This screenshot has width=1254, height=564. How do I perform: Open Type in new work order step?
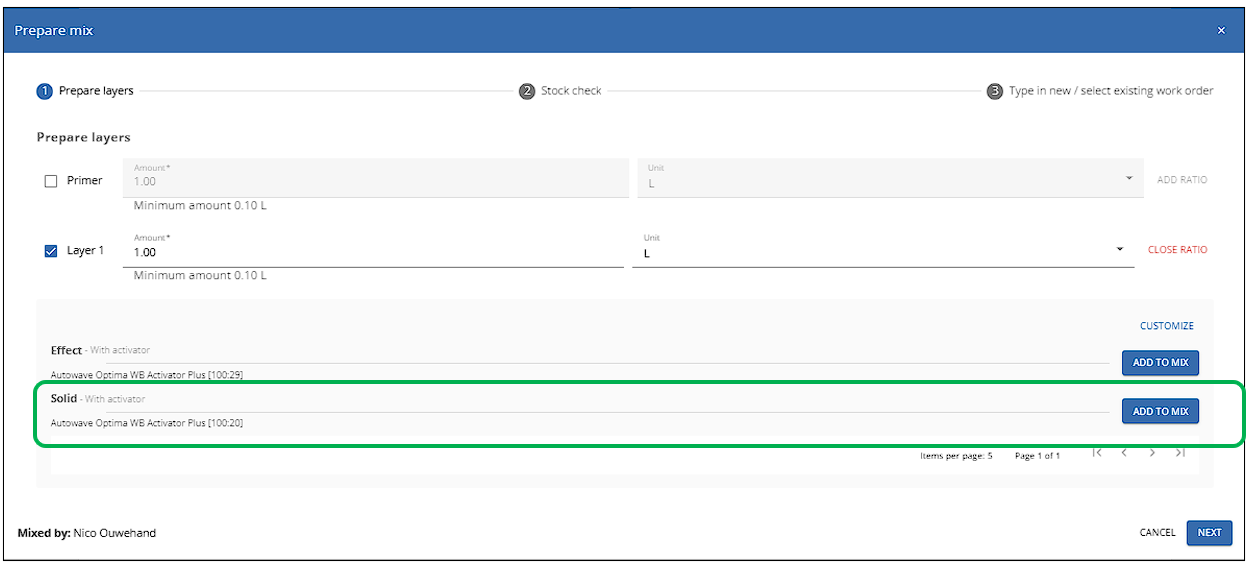[1111, 91]
